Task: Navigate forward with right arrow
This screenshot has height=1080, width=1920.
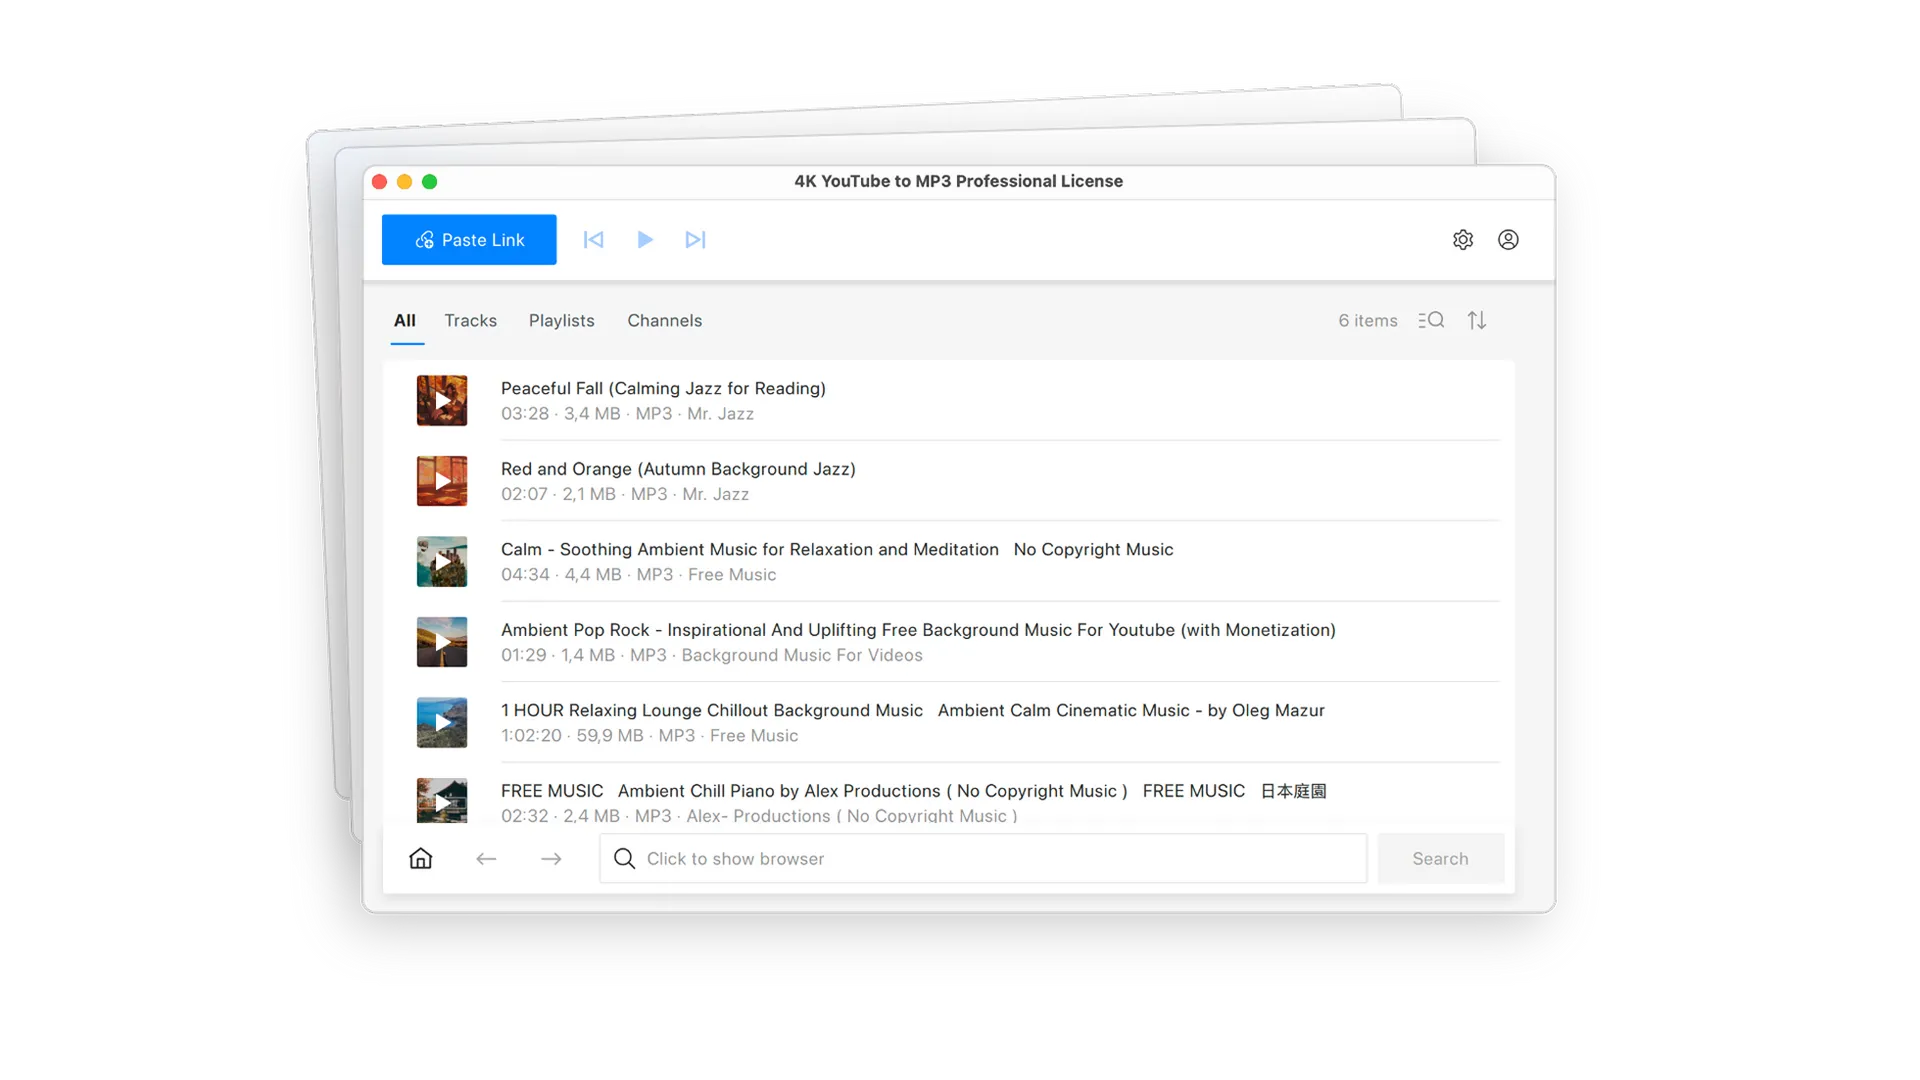Action: click(551, 859)
